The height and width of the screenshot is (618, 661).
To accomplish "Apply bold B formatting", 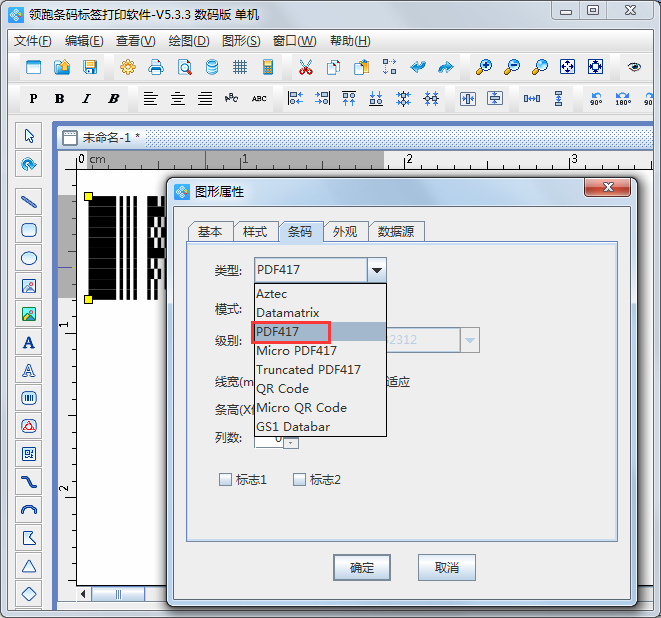I will 59,99.
